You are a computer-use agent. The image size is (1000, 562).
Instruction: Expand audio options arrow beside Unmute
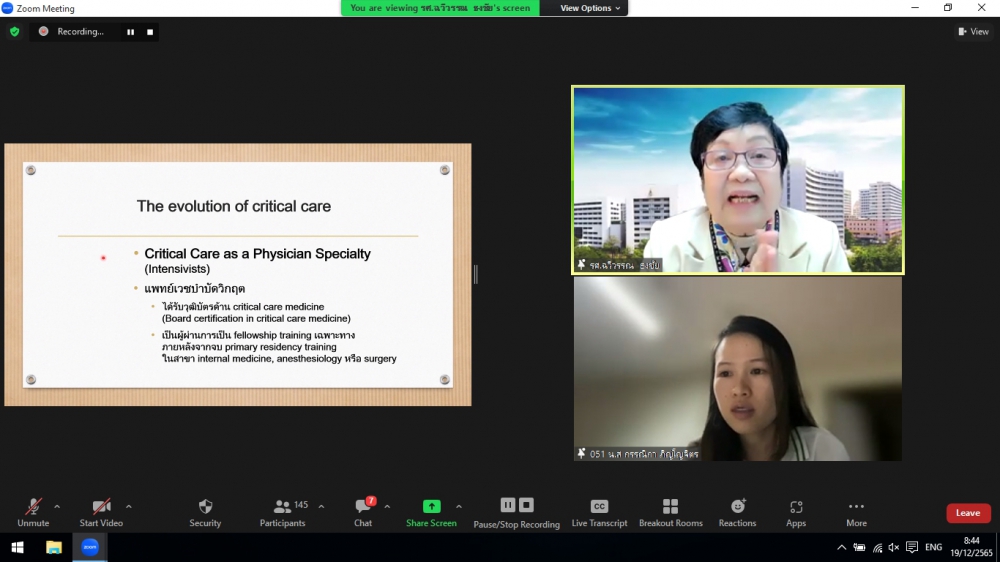[x=57, y=506]
